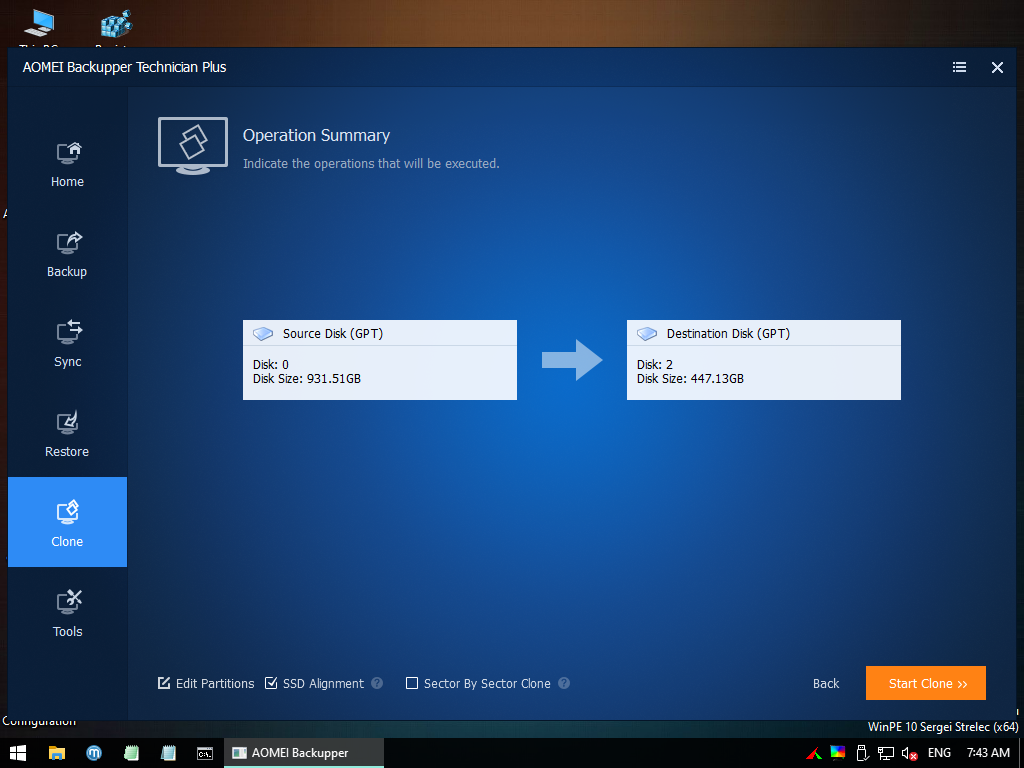Click the source Disk: 0 text
This screenshot has width=1024, height=768.
click(x=270, y=364)
